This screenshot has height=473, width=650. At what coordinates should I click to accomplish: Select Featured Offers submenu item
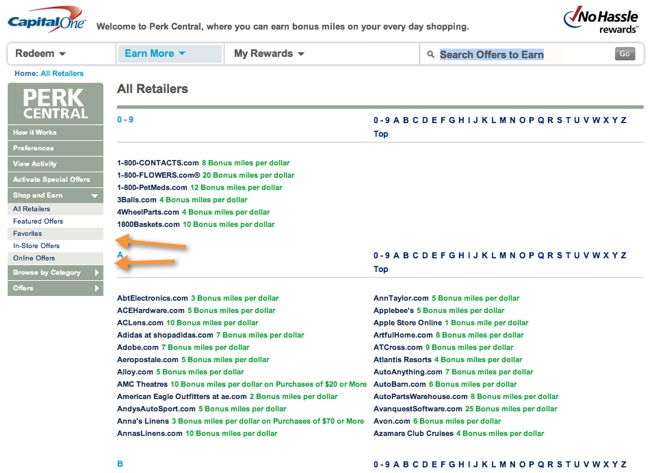(x=56, y=221)
